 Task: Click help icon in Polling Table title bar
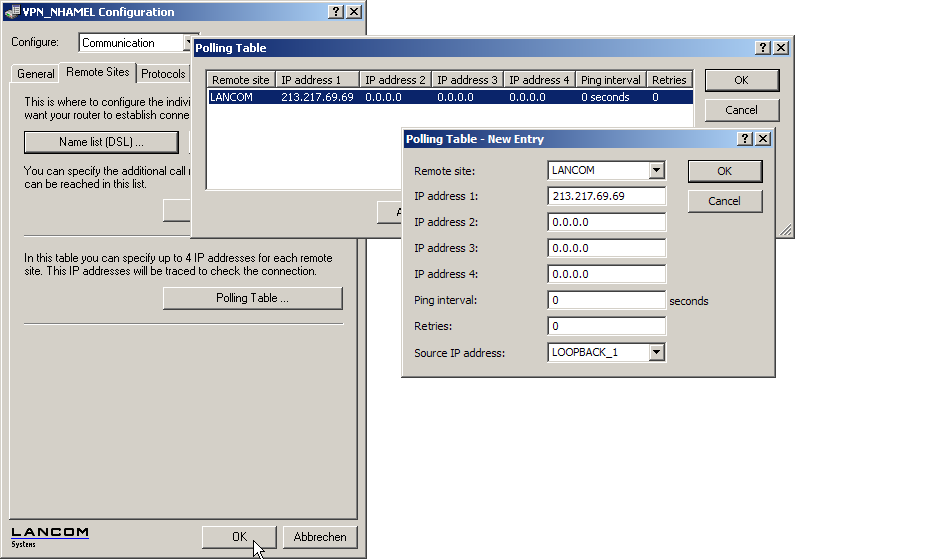763,47
